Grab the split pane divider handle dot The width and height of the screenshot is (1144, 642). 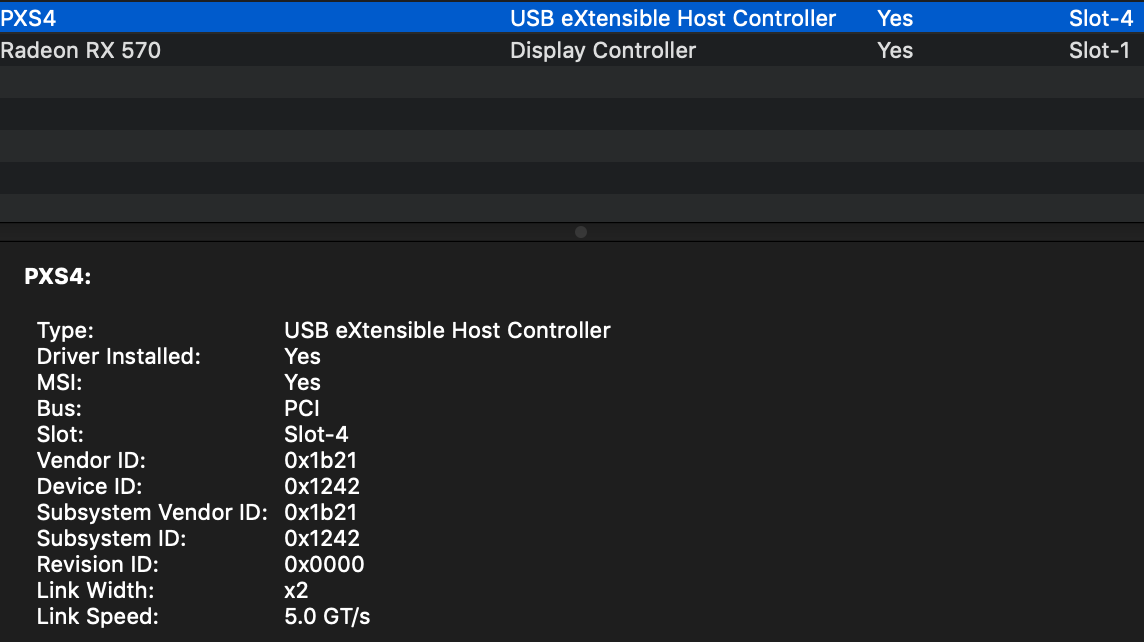coord(581,232)
